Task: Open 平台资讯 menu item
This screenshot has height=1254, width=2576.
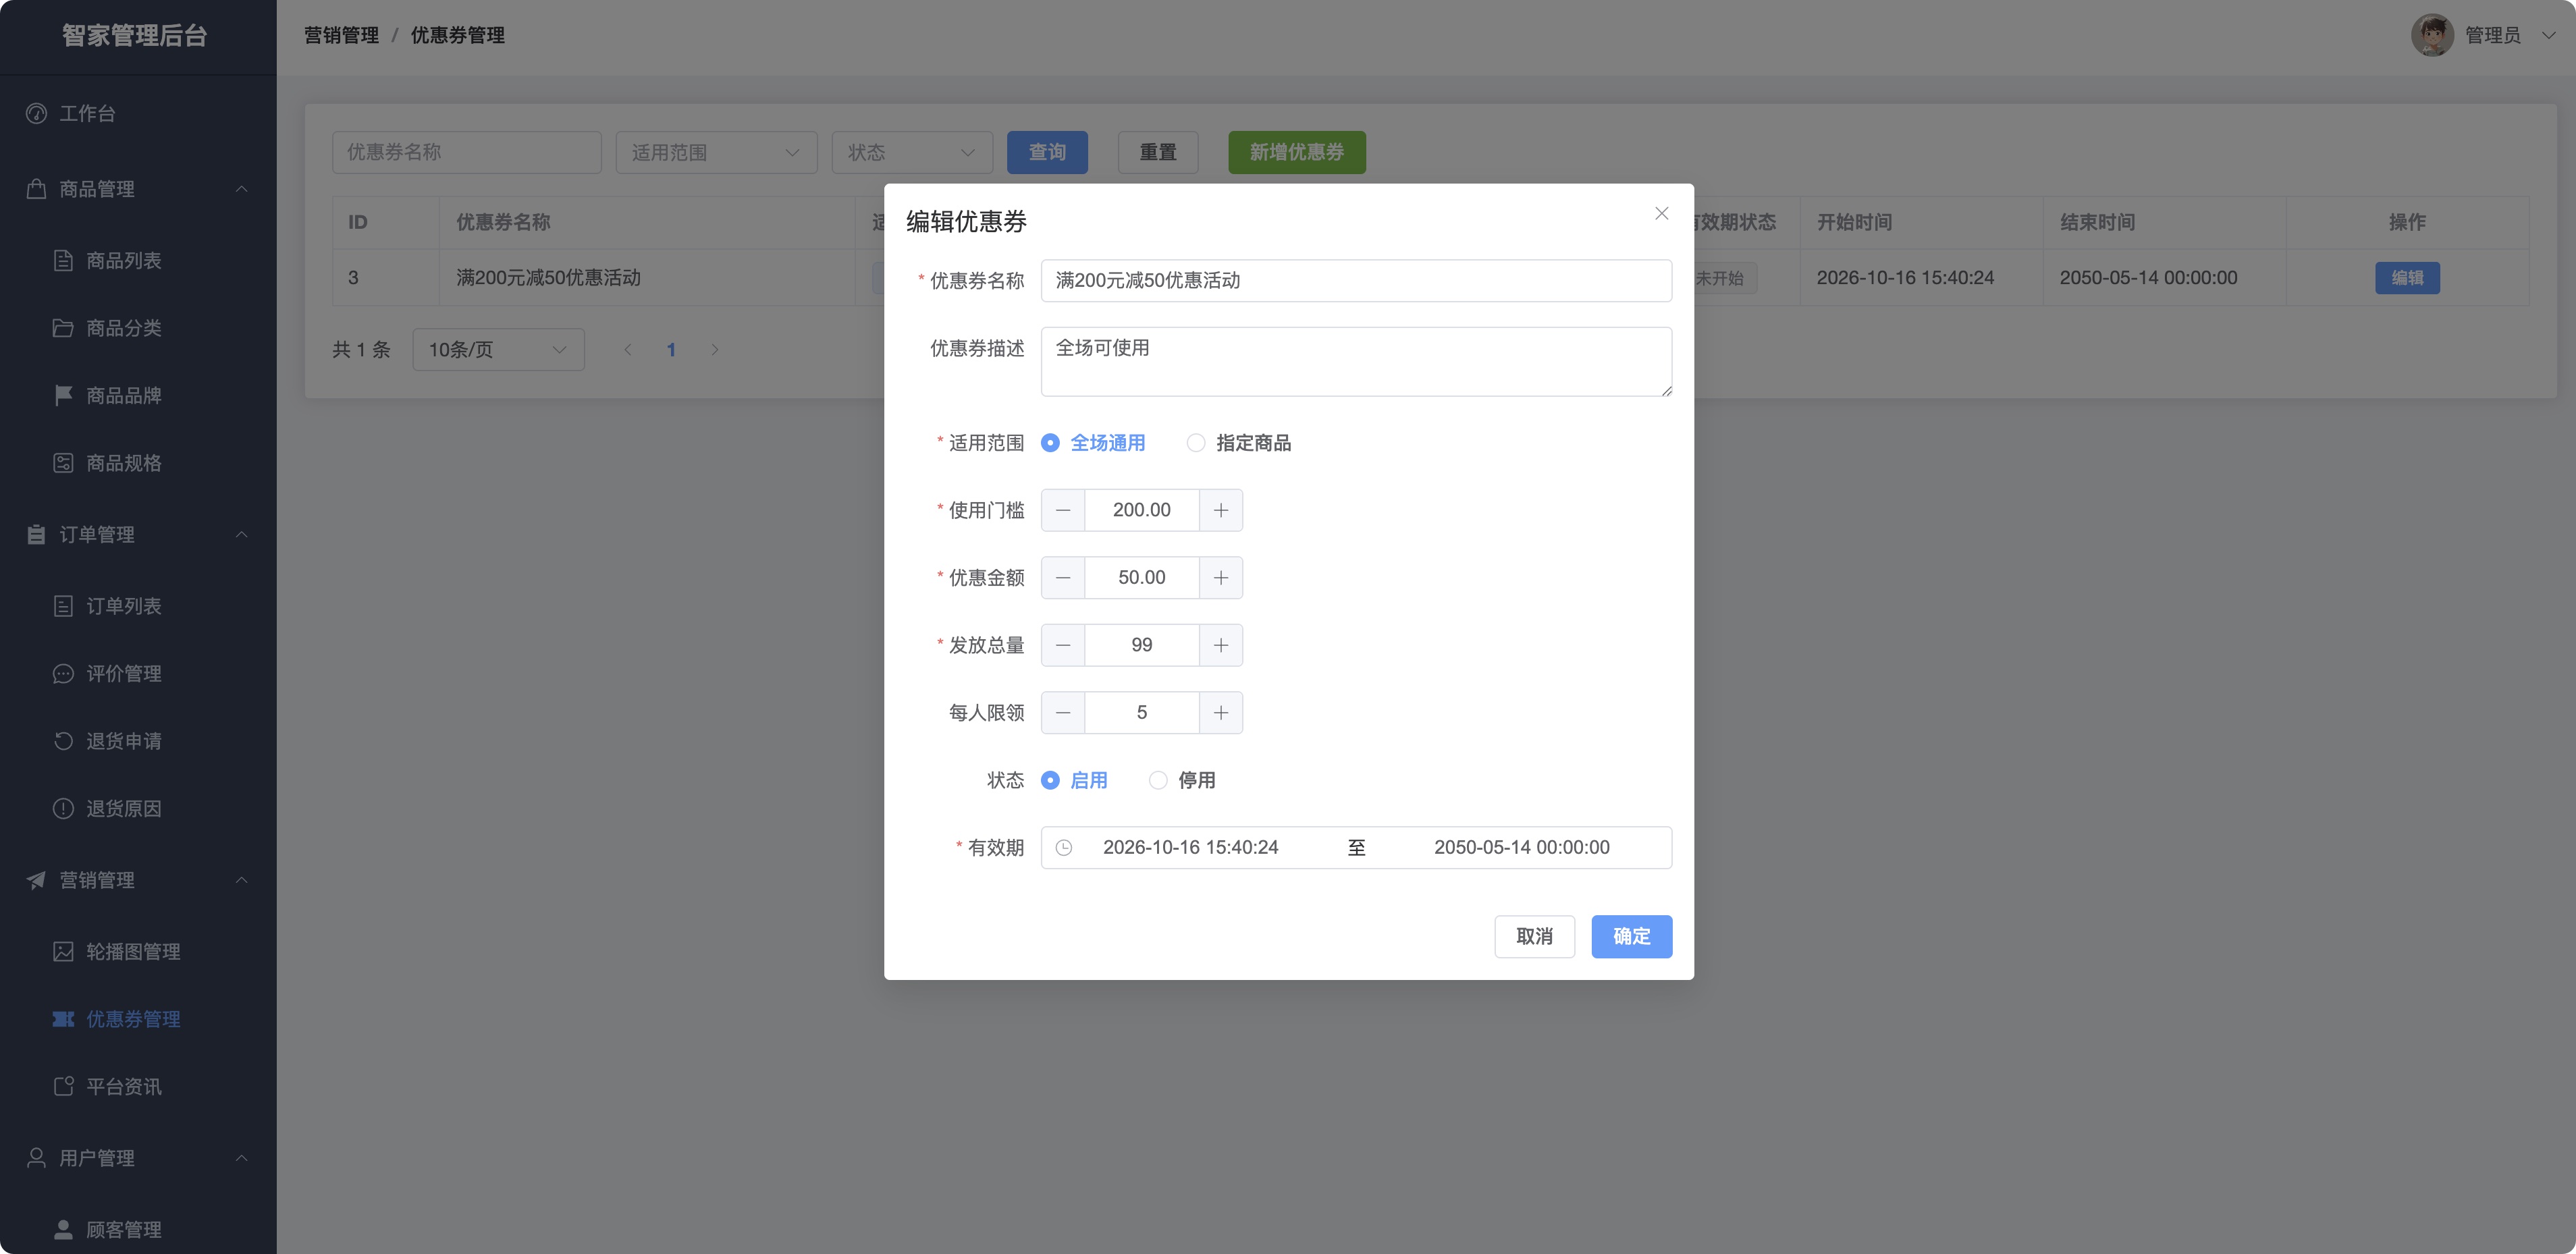Action: (x=138, y=1086)
